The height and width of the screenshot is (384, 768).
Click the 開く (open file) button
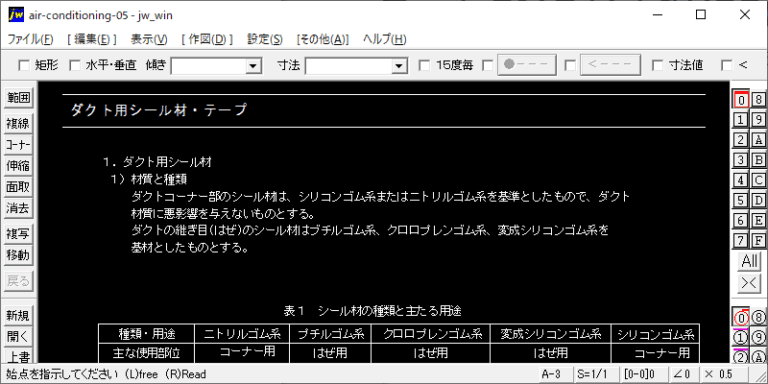18,337
